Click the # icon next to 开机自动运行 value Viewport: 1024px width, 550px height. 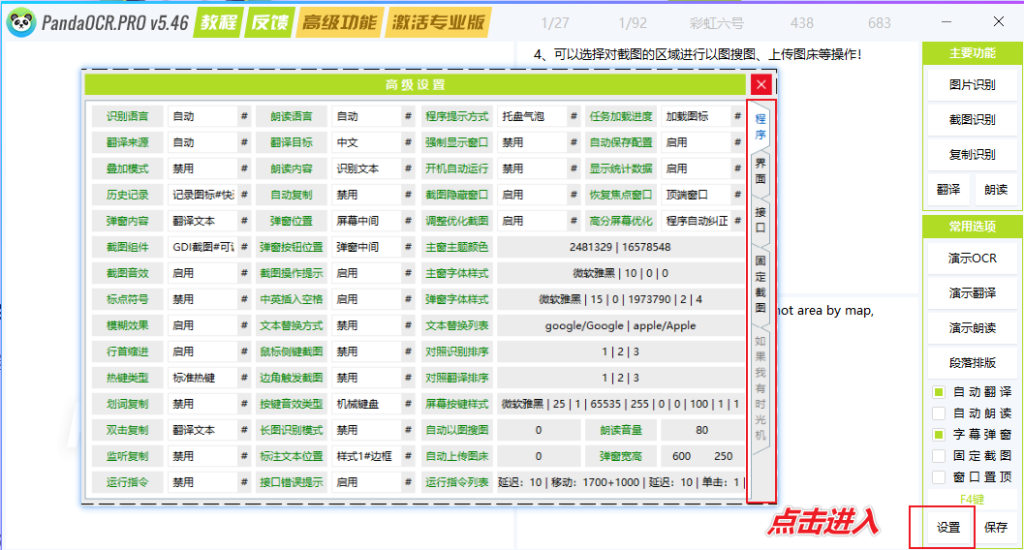click(x=574, y=169)
